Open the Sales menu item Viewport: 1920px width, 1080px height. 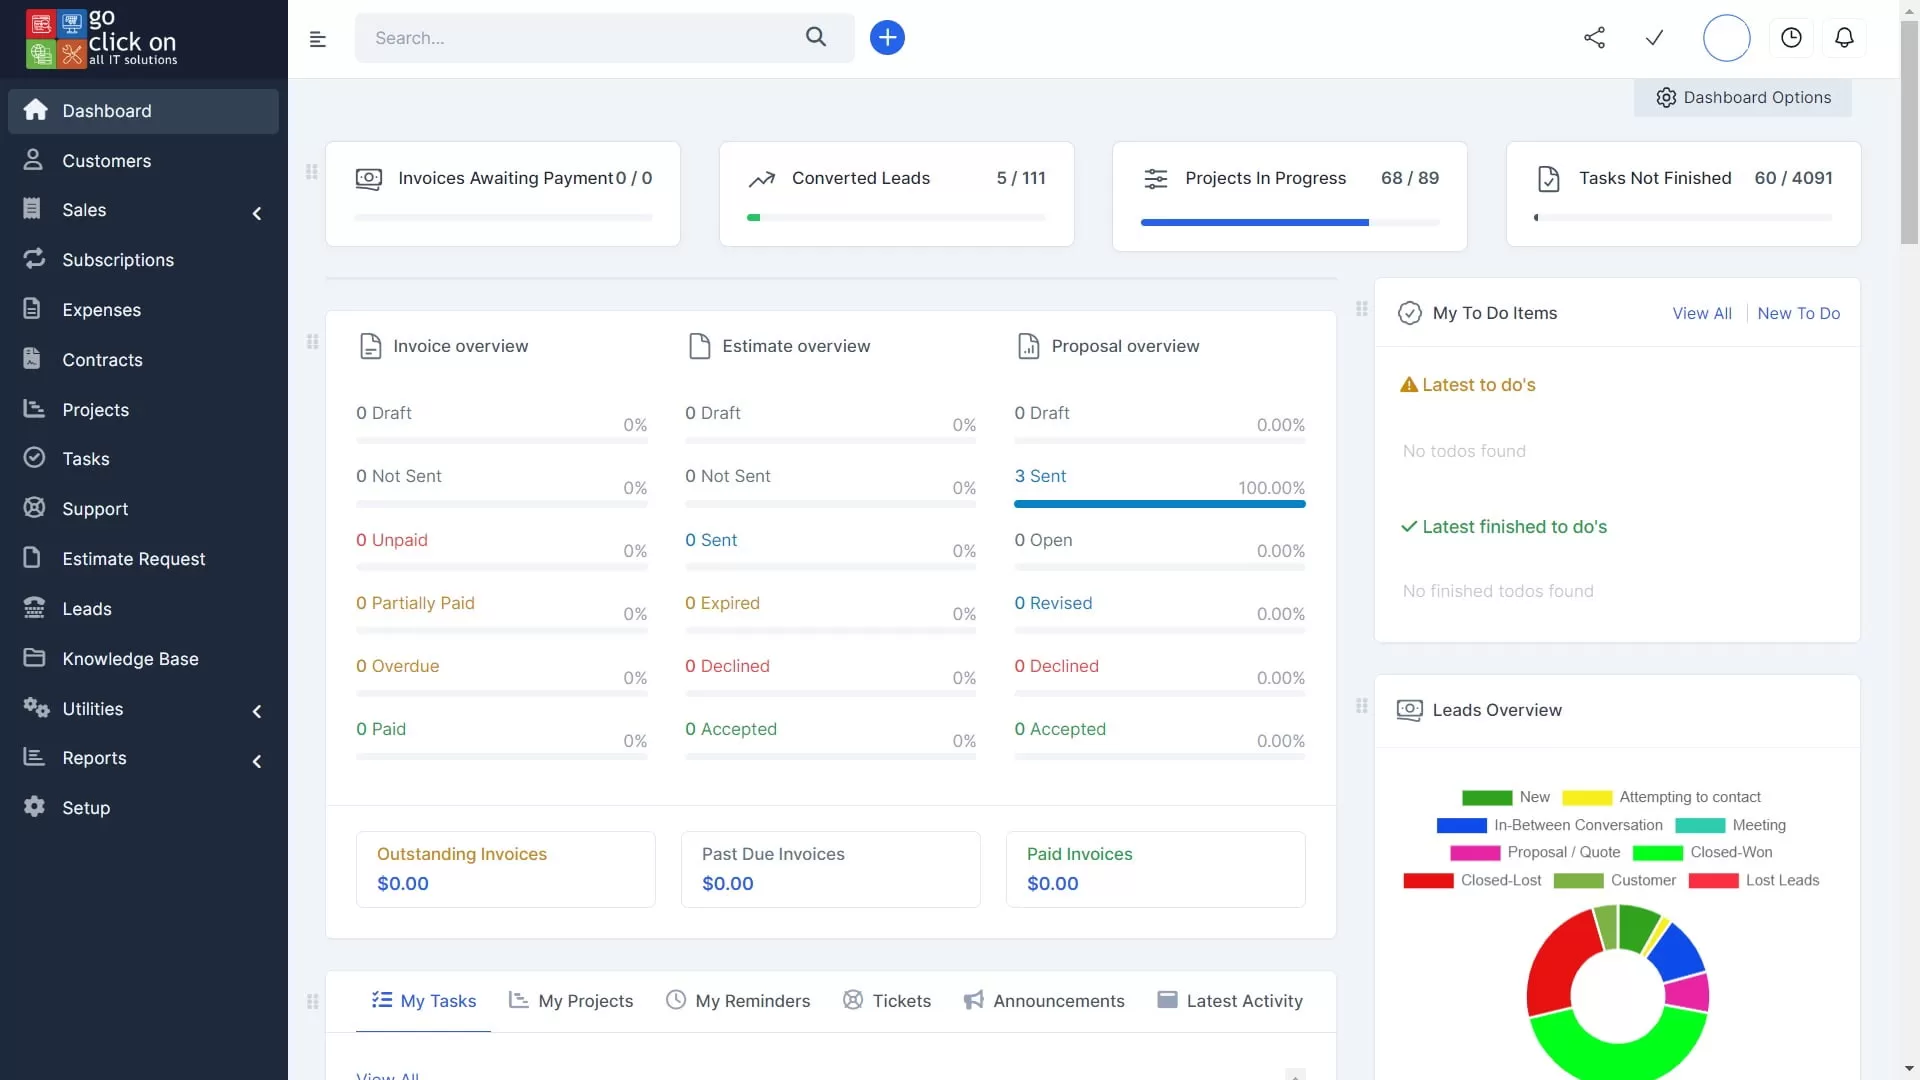[x=143, y=210]
